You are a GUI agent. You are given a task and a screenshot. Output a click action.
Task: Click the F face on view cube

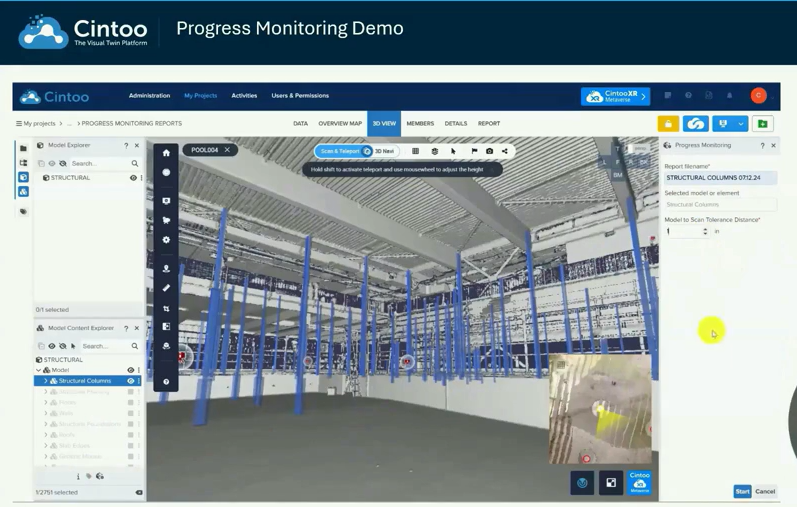618,162
